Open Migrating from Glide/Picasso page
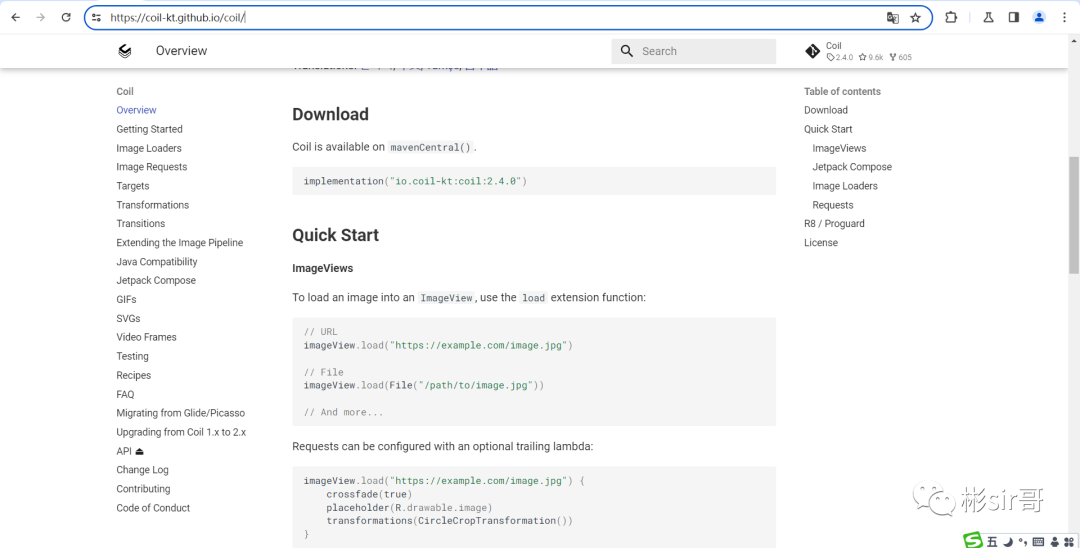The width and height of the screenshot is (1080, 548). [180, 413]
